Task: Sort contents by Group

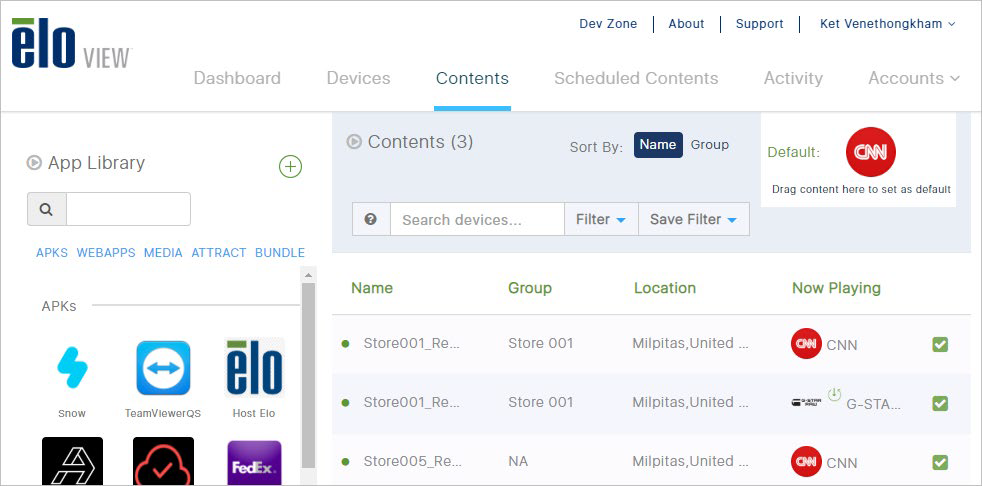Action: [710, 145]
